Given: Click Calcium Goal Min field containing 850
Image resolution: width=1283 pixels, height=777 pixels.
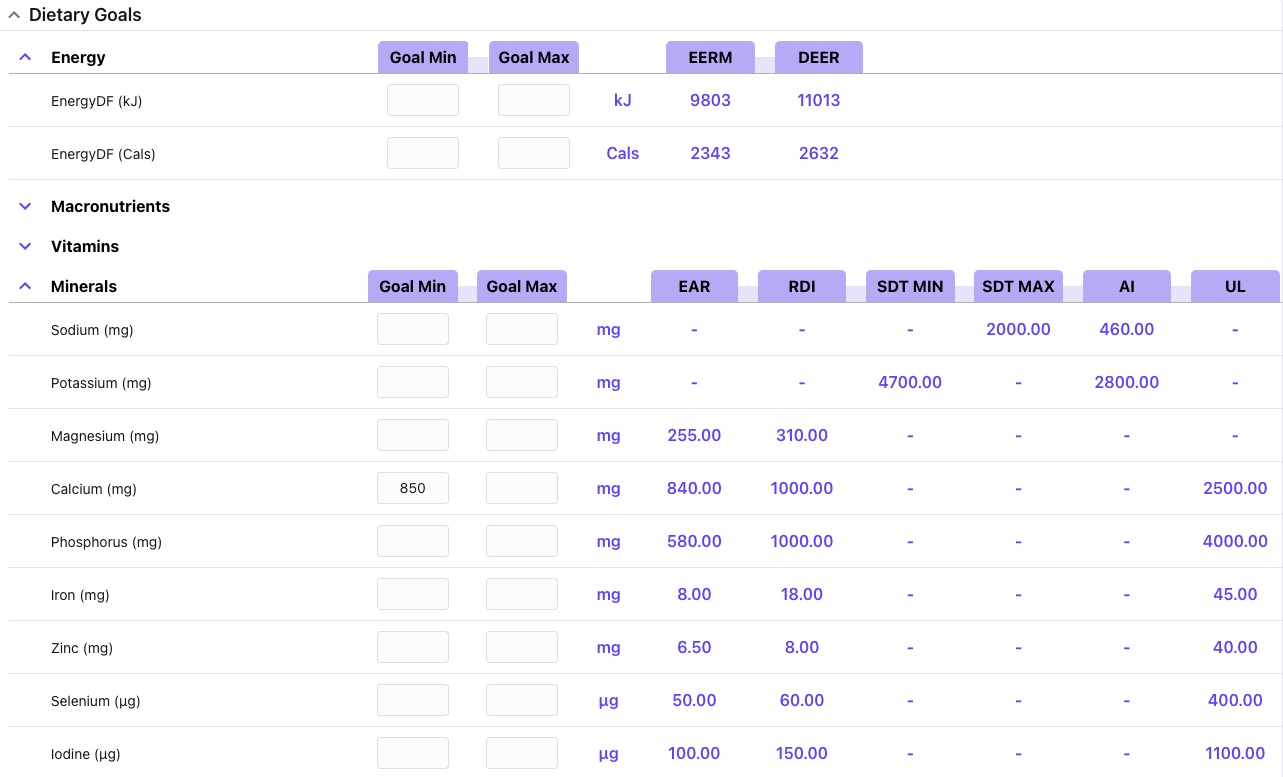Looking at the screenshot, I should pos(413,488).
